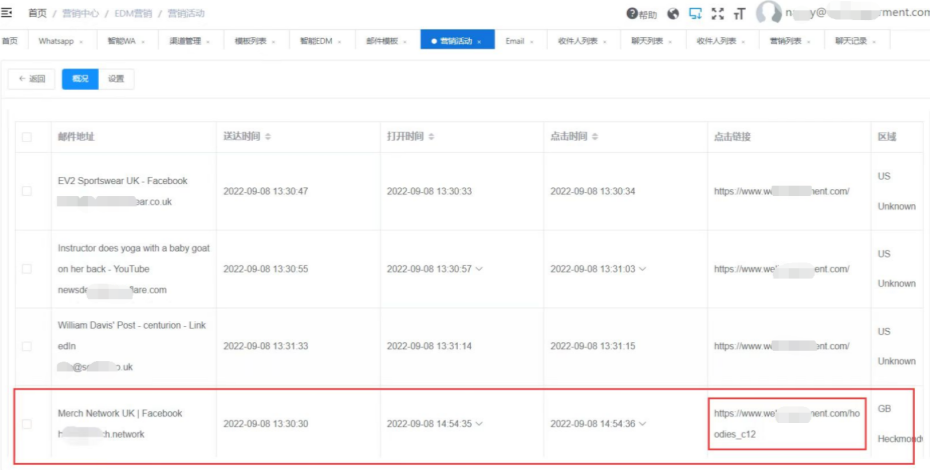Screen dimensions: 930x470
Task: Switch to the Email tab
Action: pos(515,42)
